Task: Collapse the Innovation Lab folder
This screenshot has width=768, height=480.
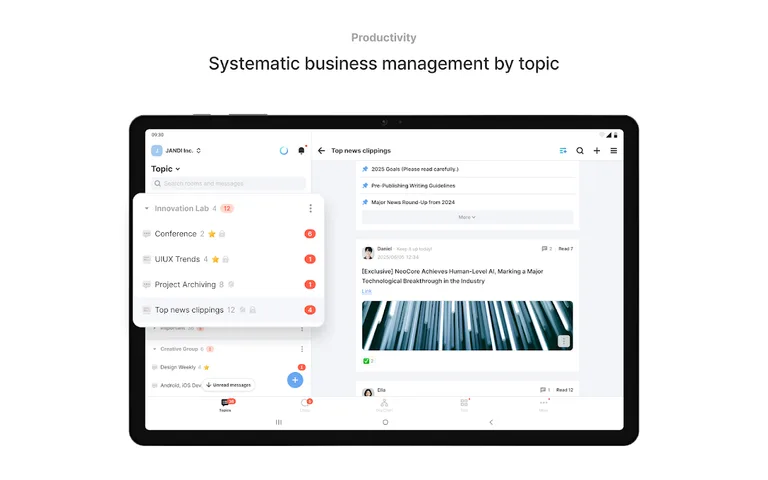Action: [x=147, y=209]
